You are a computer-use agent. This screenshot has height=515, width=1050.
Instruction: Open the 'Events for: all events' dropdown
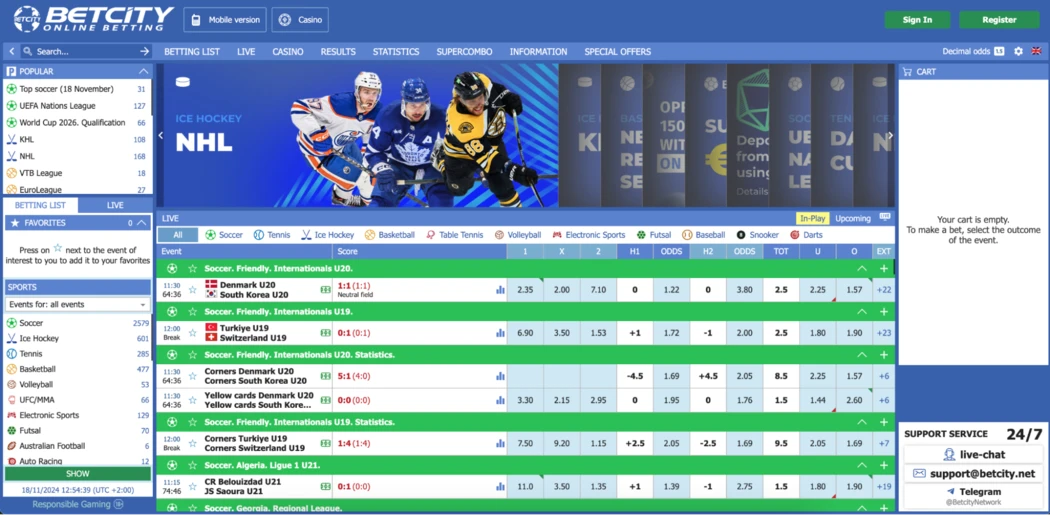tap(77, 304)
